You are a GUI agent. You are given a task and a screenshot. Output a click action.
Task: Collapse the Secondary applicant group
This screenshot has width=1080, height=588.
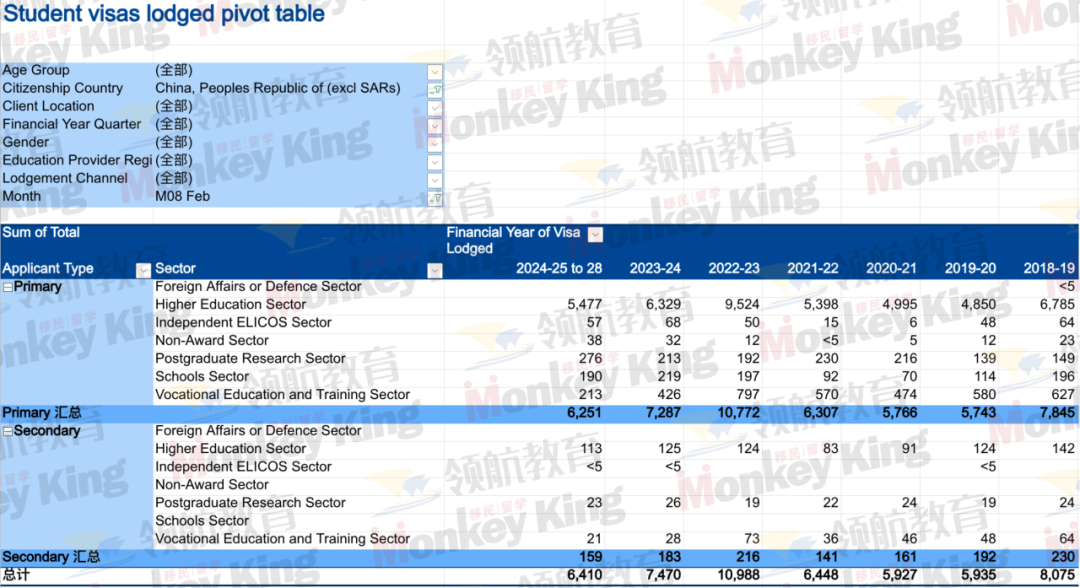8,432
